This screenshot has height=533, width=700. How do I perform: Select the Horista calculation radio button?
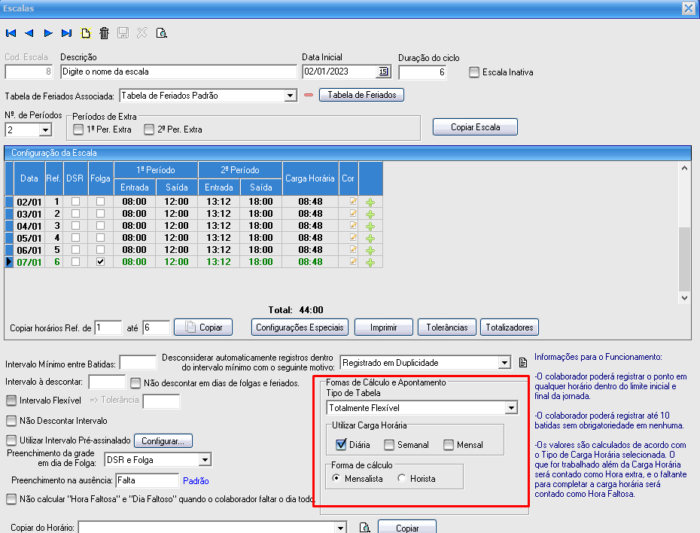[x=403, y=479]
